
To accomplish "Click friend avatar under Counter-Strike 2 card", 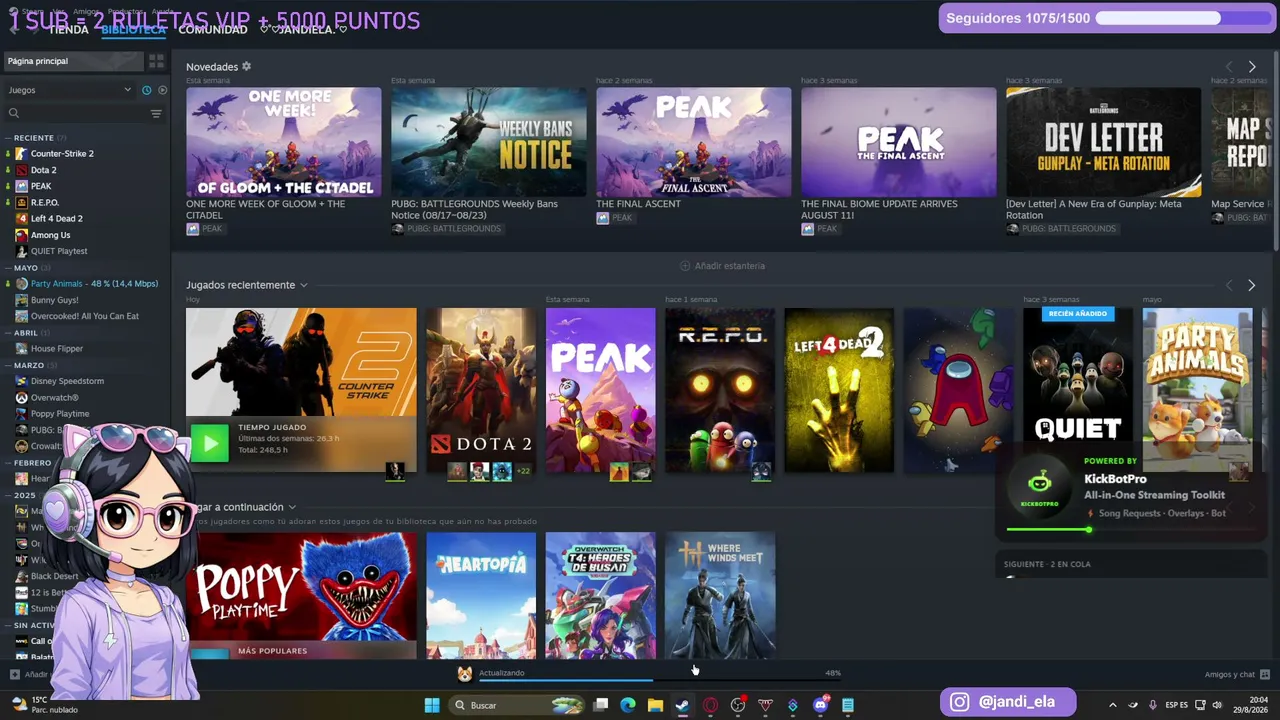I will pos(395,471).
